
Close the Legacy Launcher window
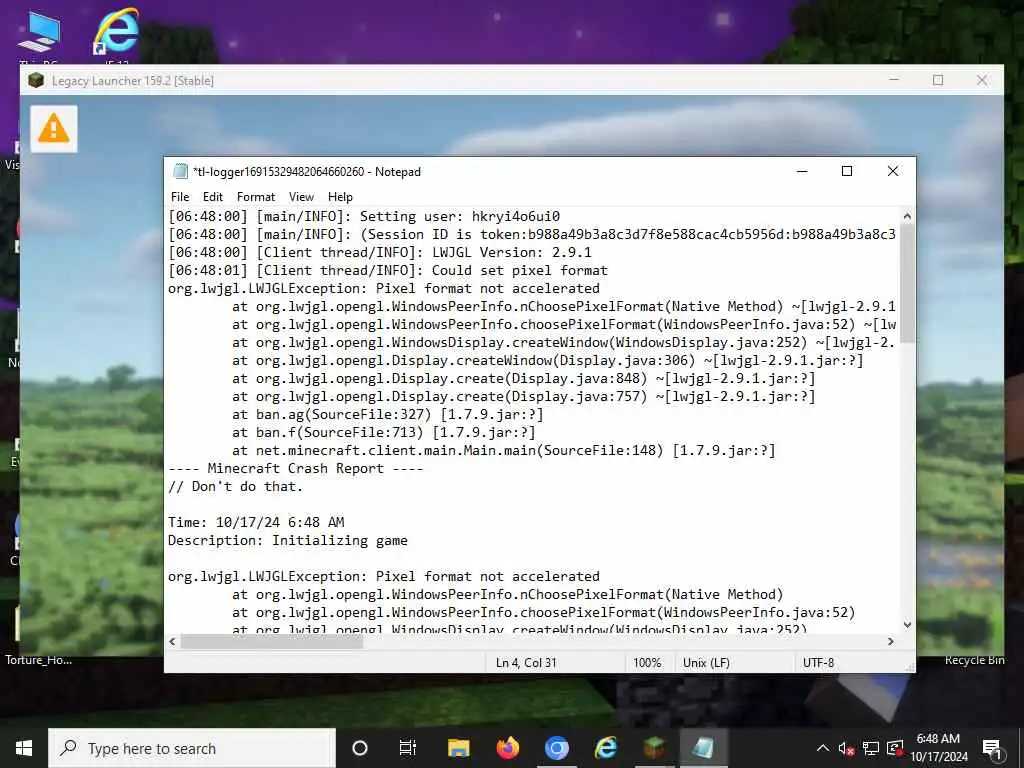[x=982, y=80]
